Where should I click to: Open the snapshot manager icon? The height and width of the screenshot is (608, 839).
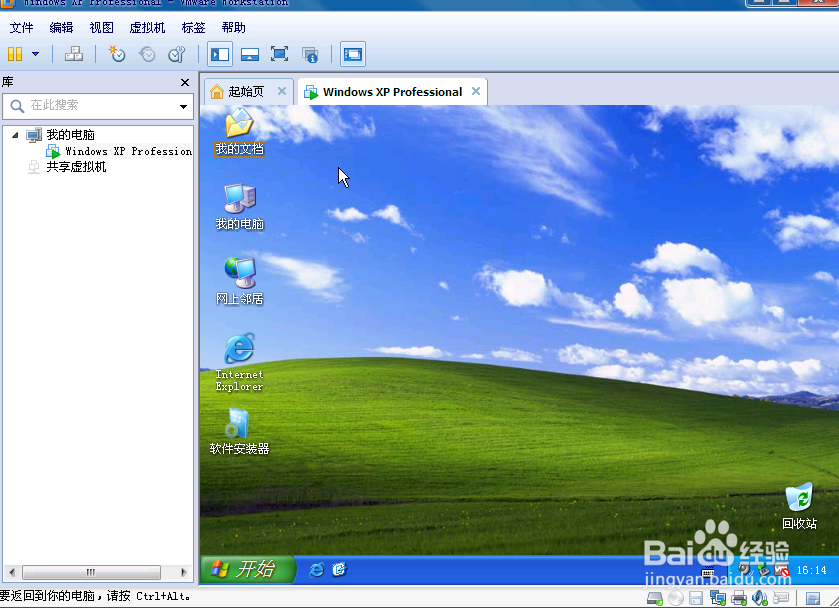pyautogui.click(x=177, y=54)
